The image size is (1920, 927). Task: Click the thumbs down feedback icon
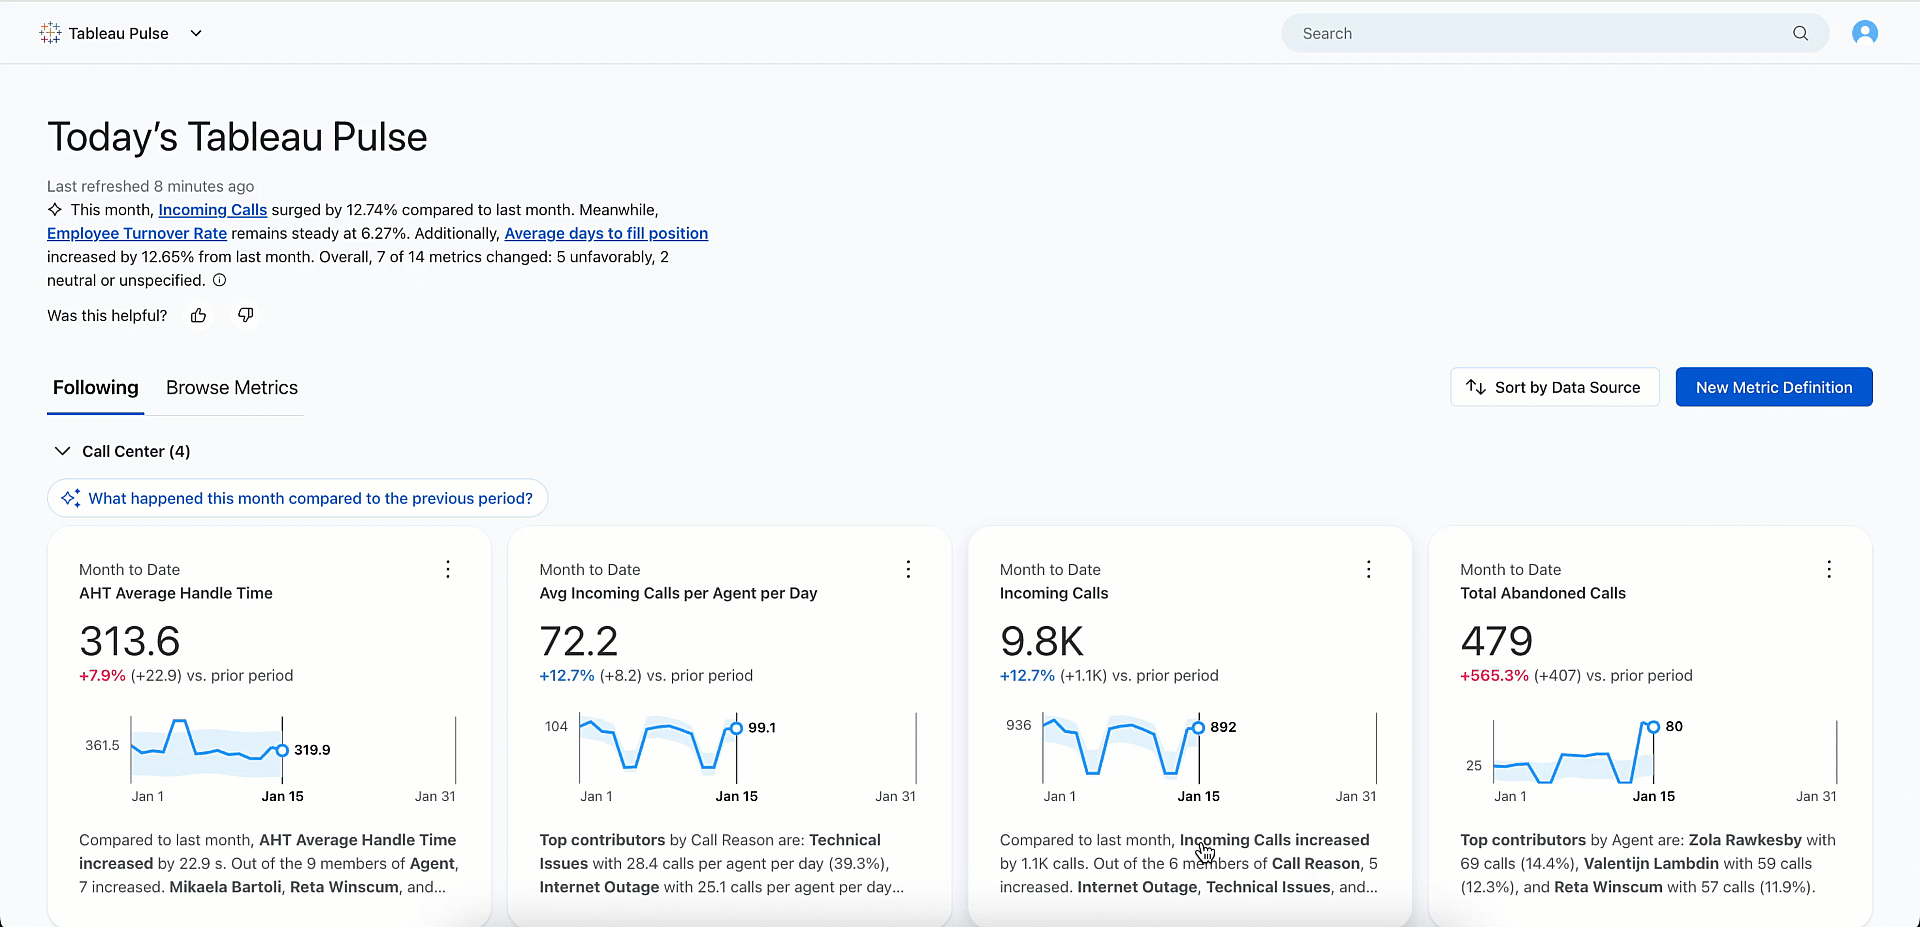pos(245,316)
